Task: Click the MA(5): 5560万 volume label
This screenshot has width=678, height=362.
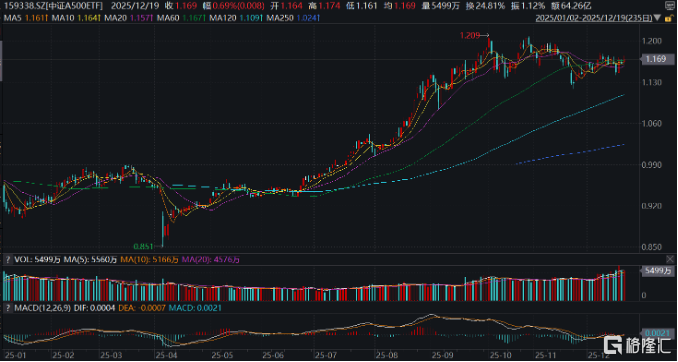Action: (x=90, y=259)
